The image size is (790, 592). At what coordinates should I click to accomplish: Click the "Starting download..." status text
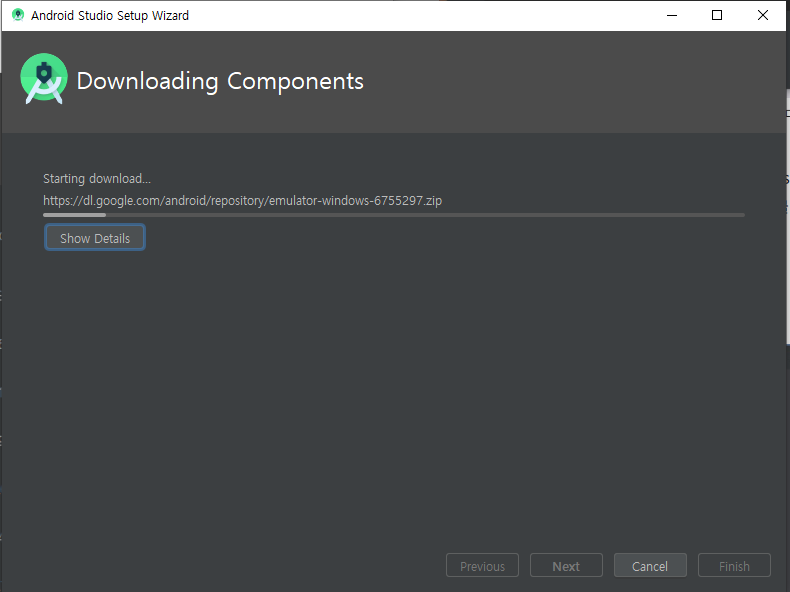(97, 179)
